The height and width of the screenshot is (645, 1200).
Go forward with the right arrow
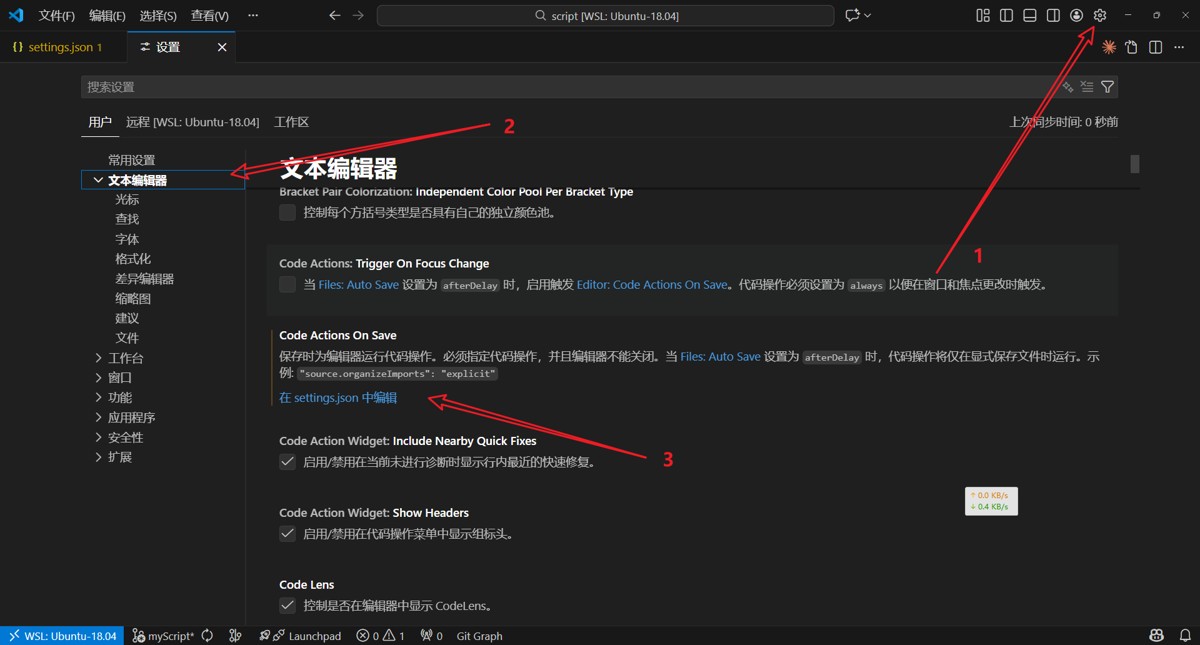click(358, 16)
